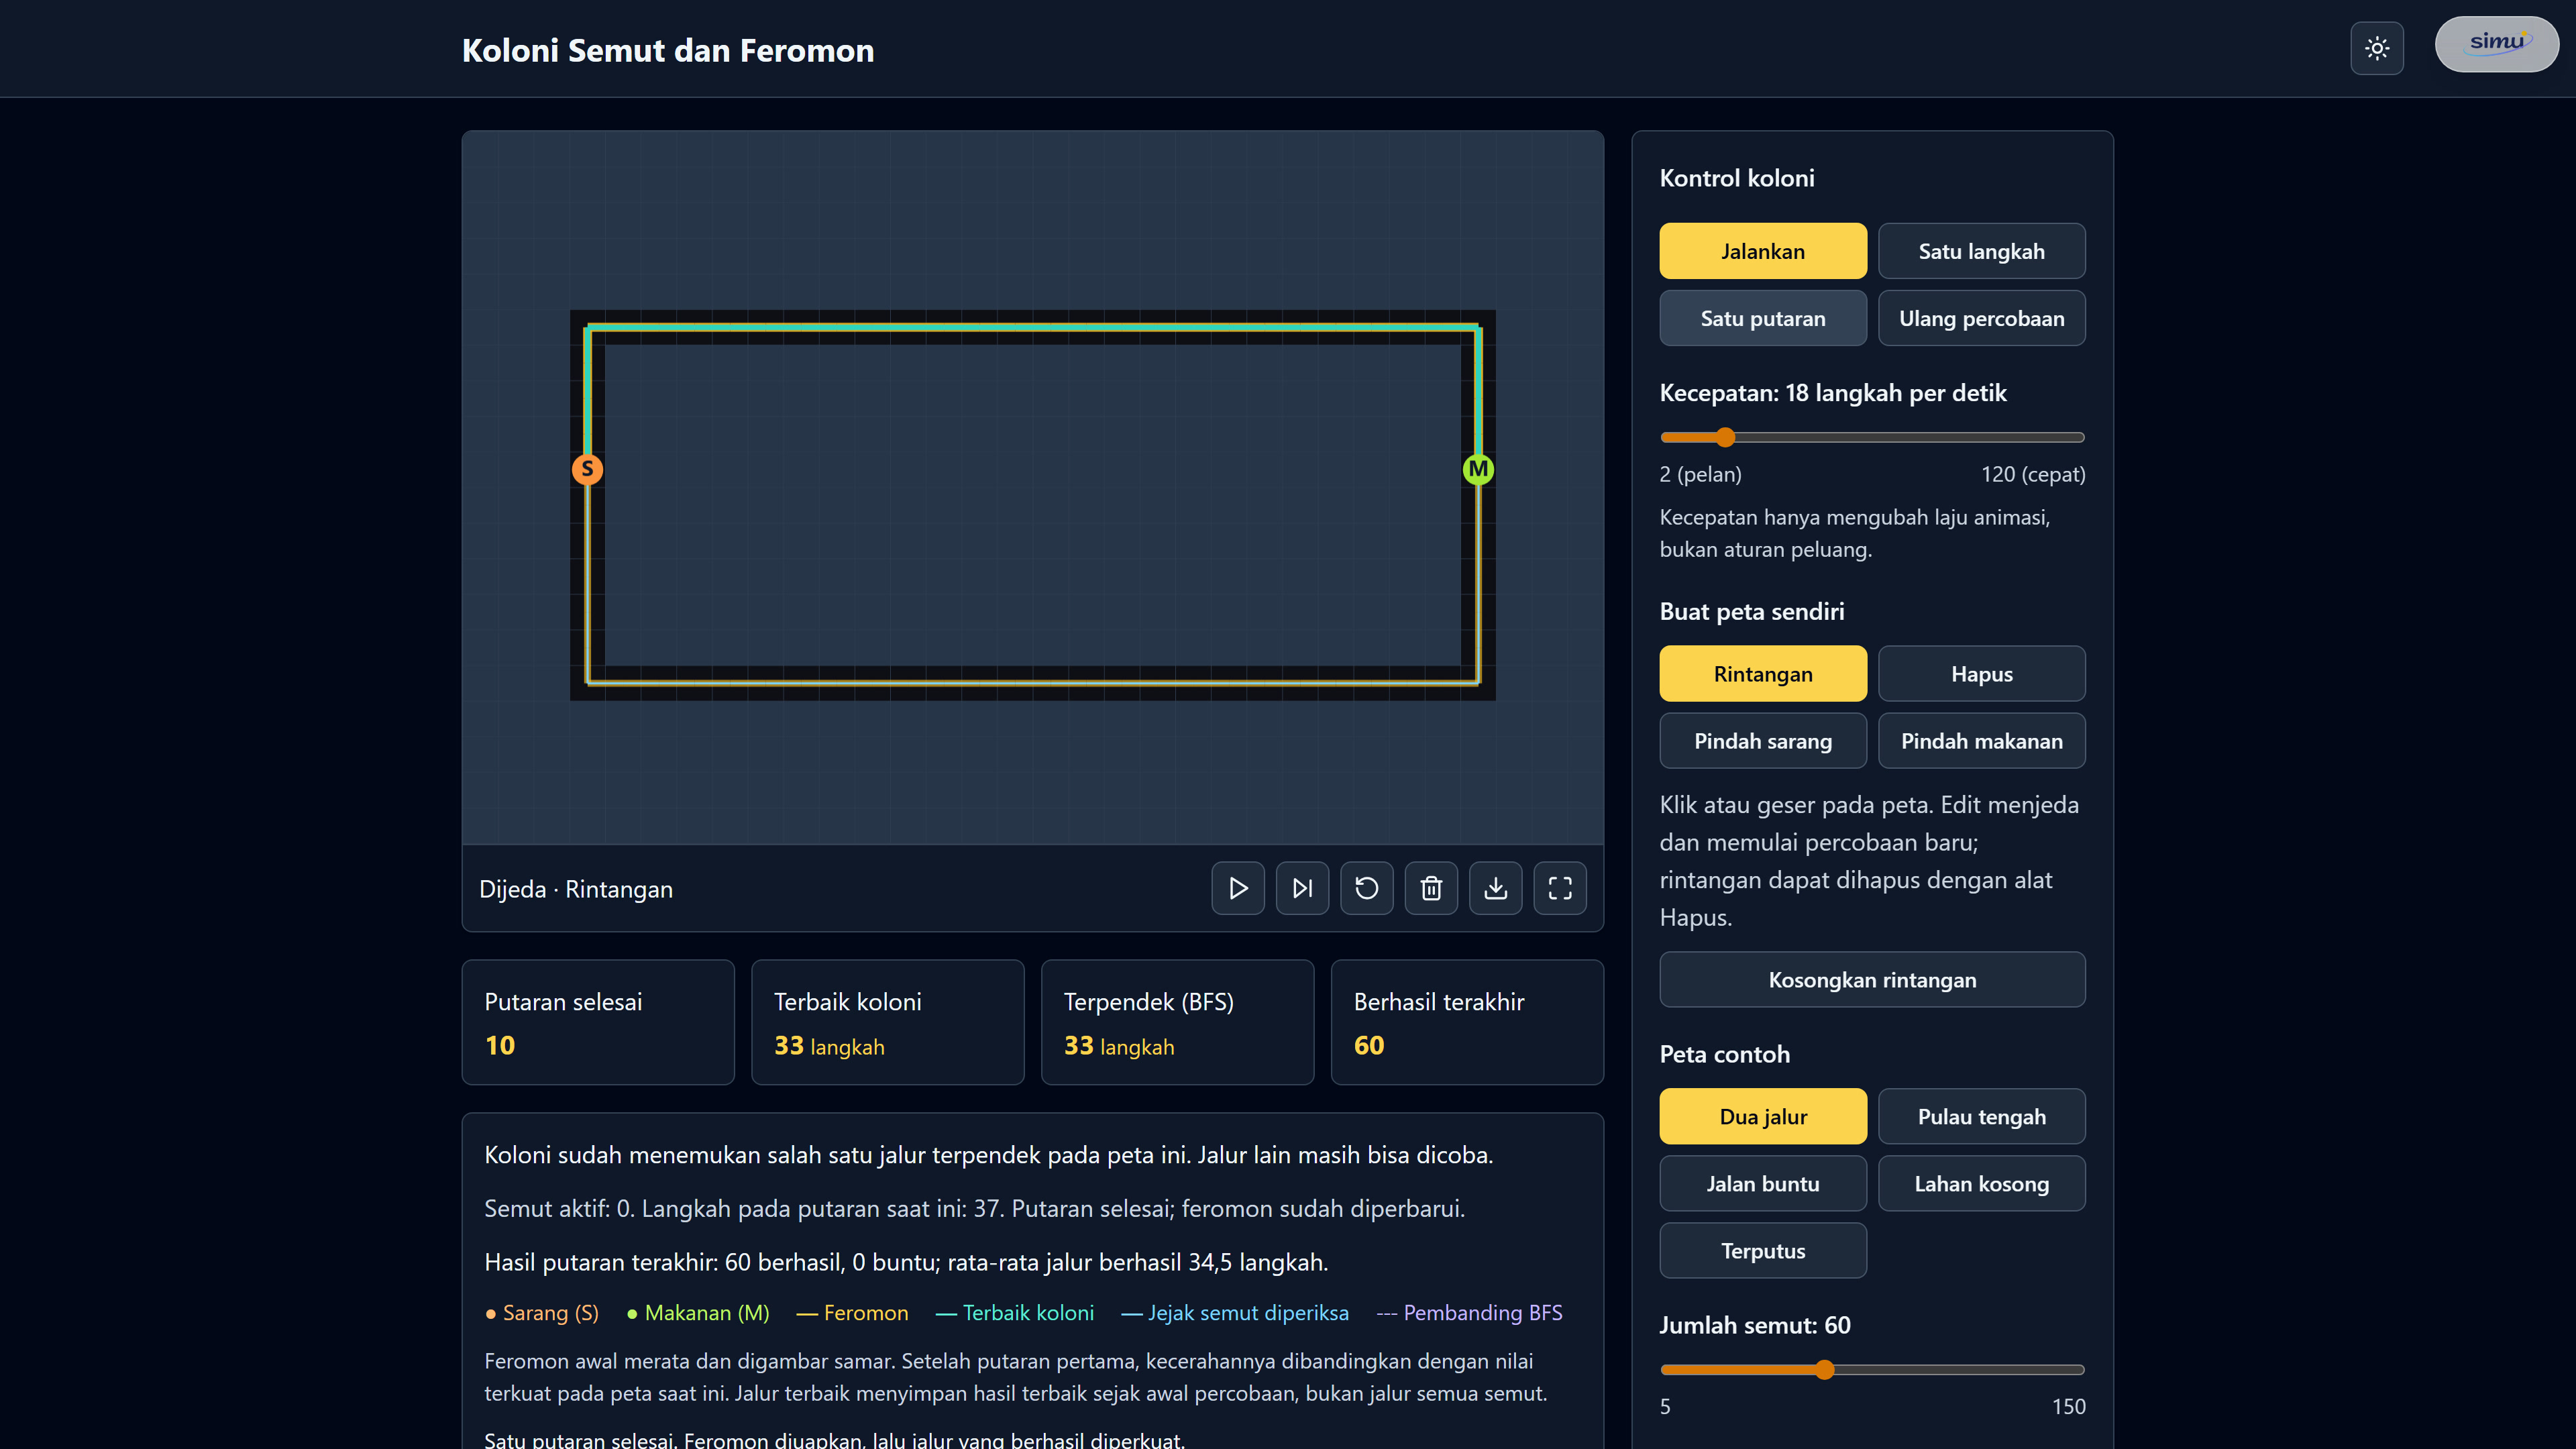Load the Dua jalur sample map
Screen dimensions: 2576x1449
pos(1763,1116)
